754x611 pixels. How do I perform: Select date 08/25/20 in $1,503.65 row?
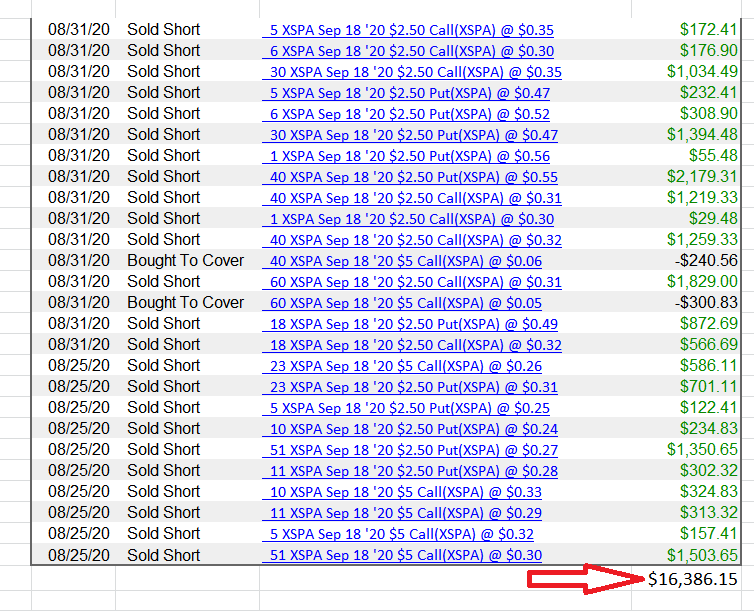[x=79, y=555]
